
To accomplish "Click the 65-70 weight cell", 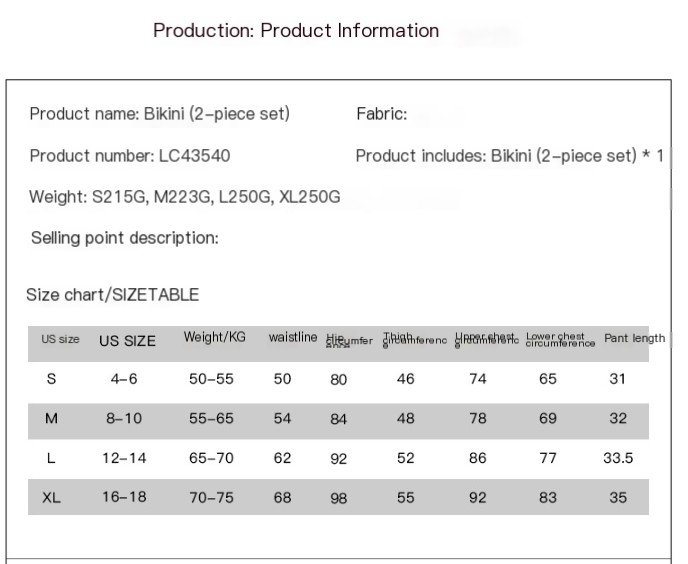I will point(211,458).
